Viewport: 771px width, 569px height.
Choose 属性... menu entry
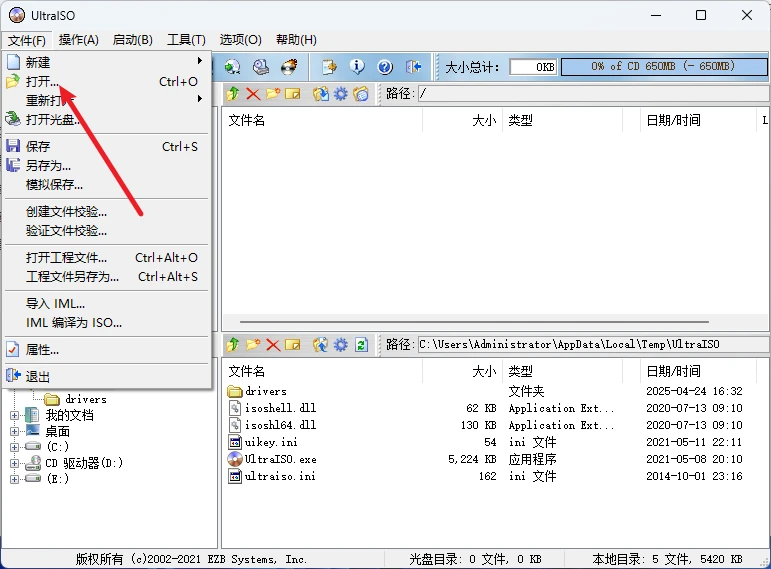pyautogui.click(x=107, y=350)
